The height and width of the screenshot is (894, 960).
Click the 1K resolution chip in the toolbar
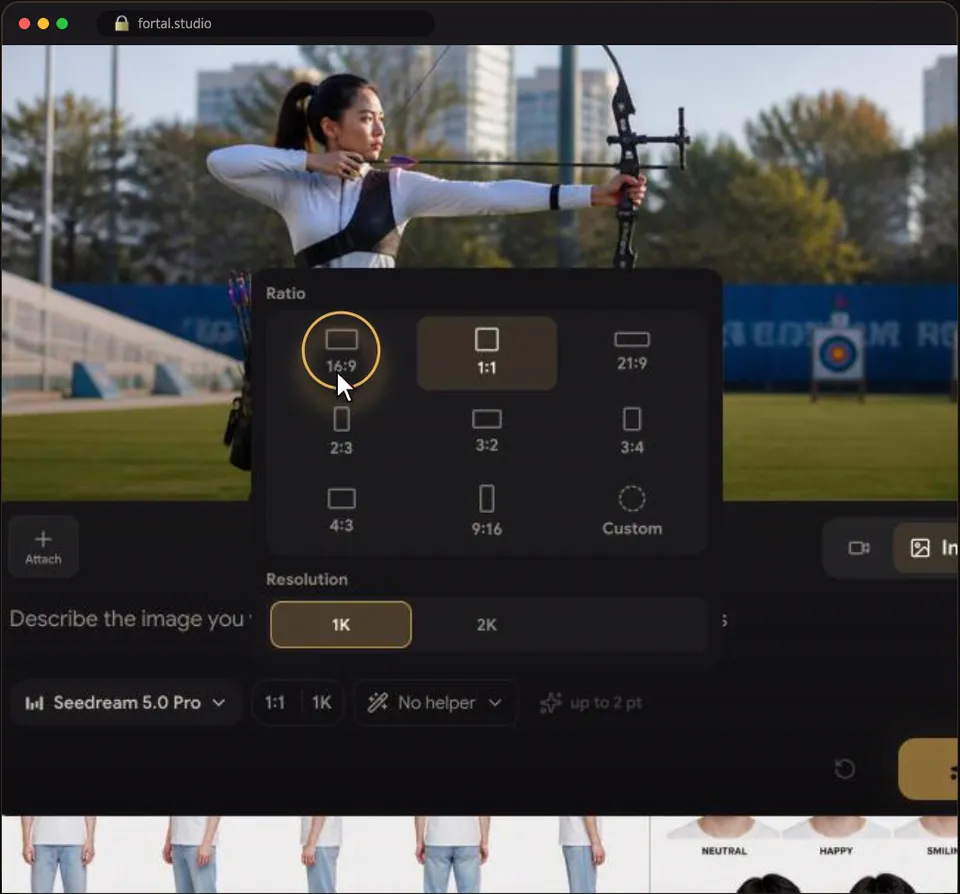coord(322,702)
